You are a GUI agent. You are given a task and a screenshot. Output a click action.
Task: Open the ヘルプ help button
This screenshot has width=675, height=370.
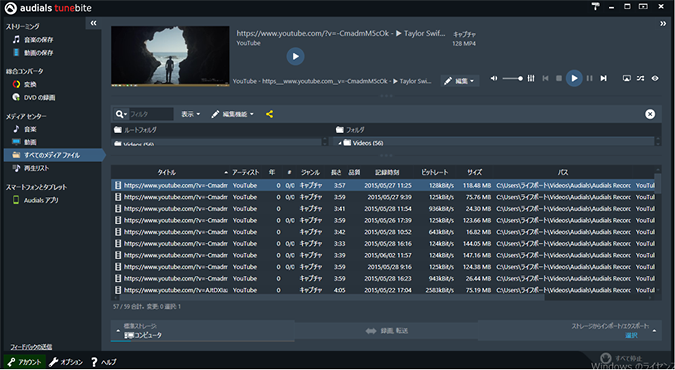point(104,362)
